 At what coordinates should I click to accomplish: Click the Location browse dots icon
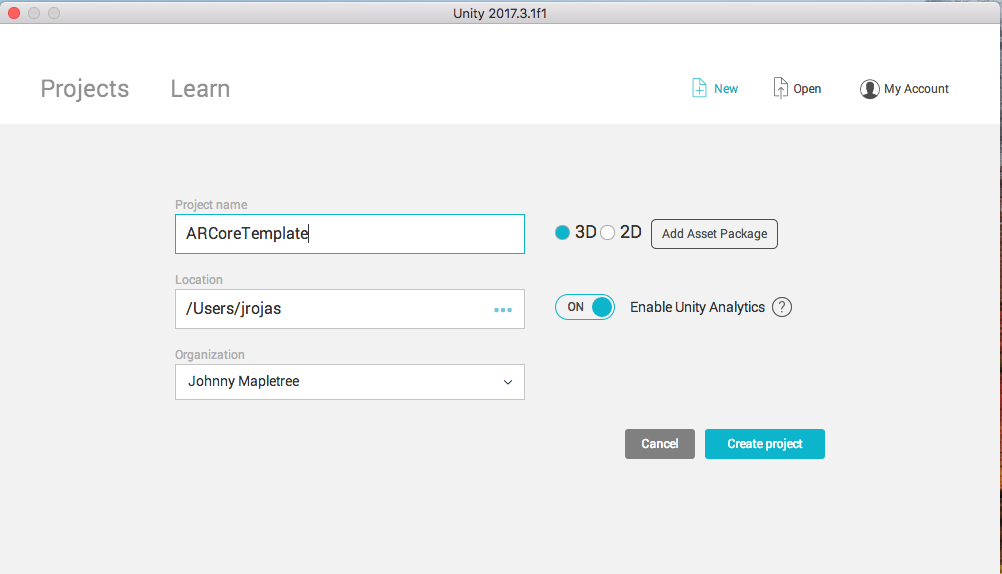(x=503, y=310)
